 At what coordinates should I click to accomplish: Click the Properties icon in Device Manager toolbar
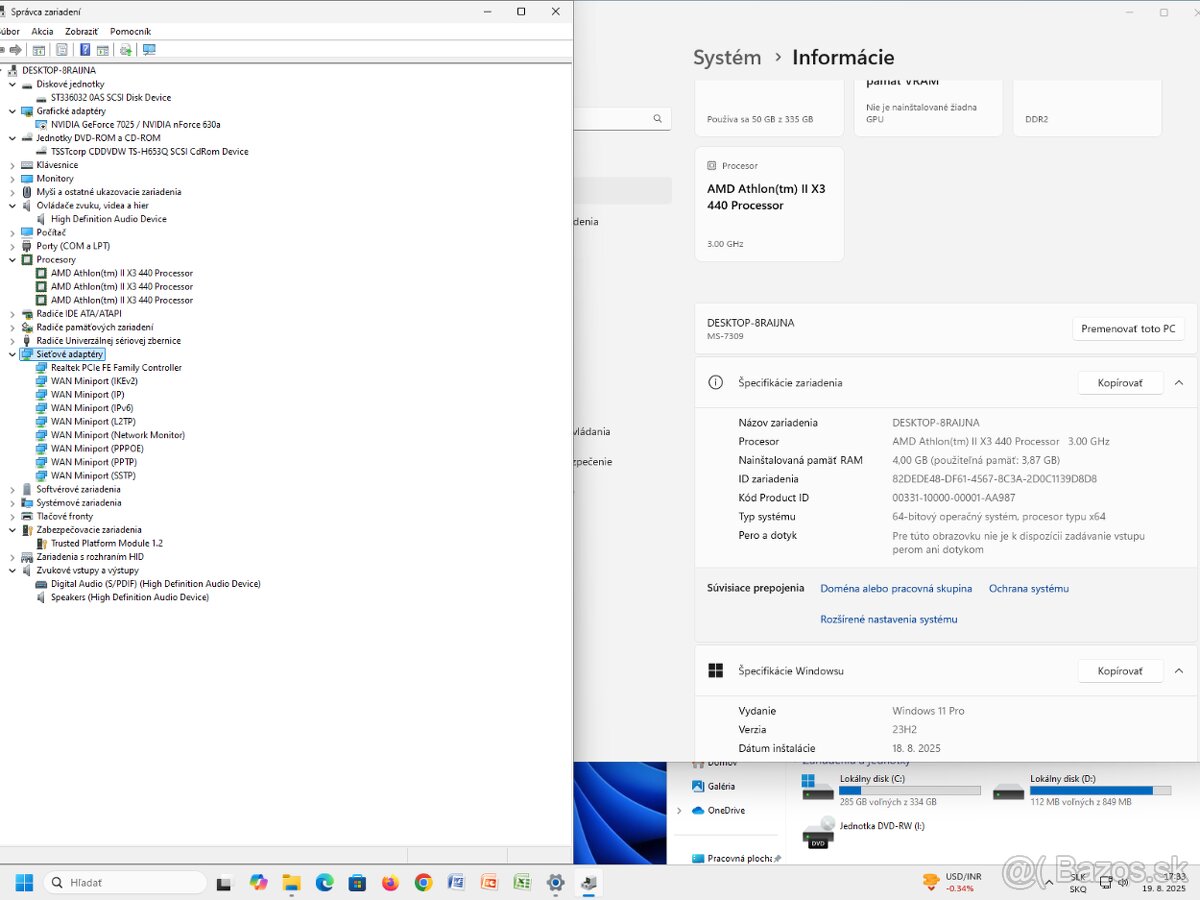click(61, 49)
